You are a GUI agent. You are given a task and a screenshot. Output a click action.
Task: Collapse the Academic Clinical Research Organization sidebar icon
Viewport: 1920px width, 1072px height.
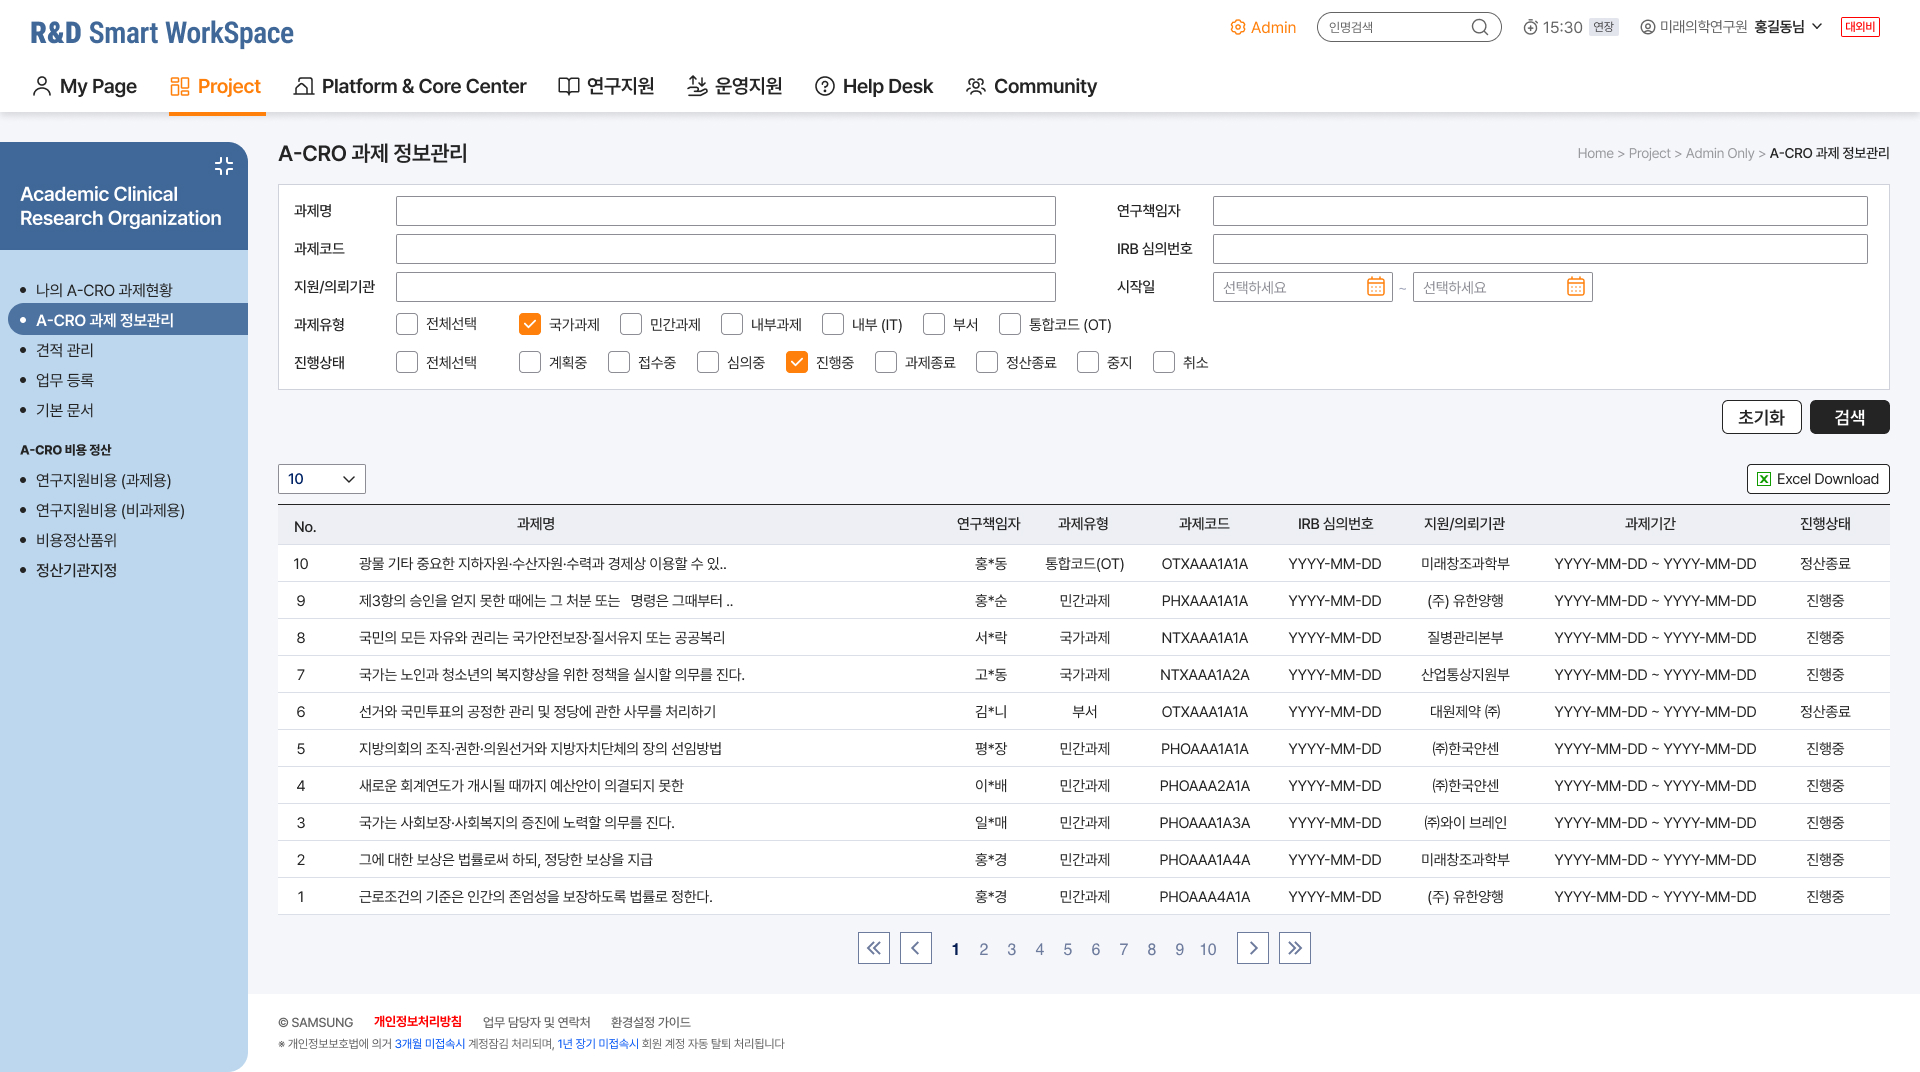click(x=224, y=166)
